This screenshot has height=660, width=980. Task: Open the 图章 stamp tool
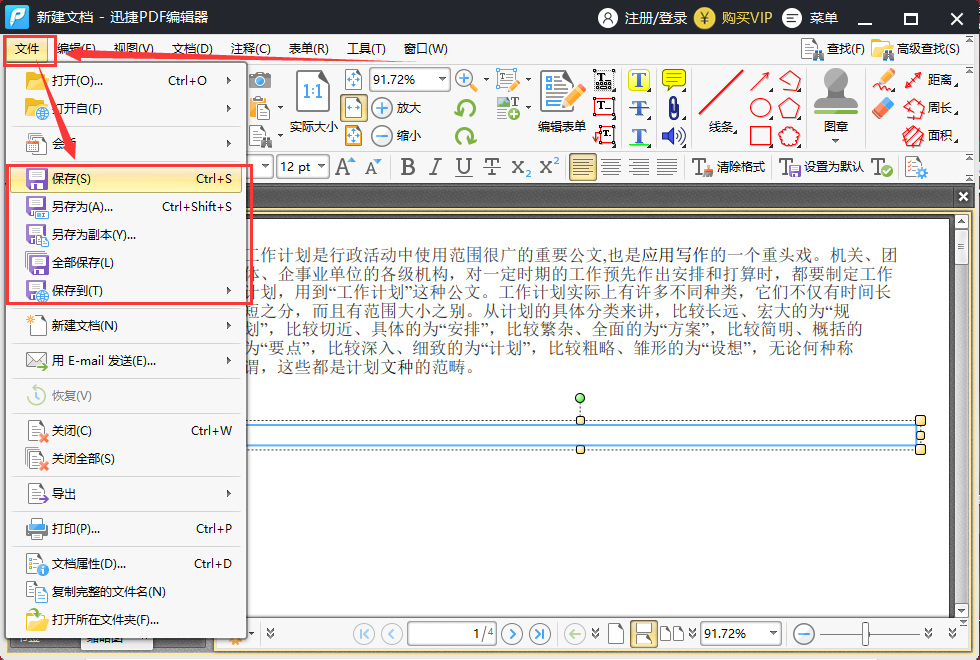pos(836,105)
